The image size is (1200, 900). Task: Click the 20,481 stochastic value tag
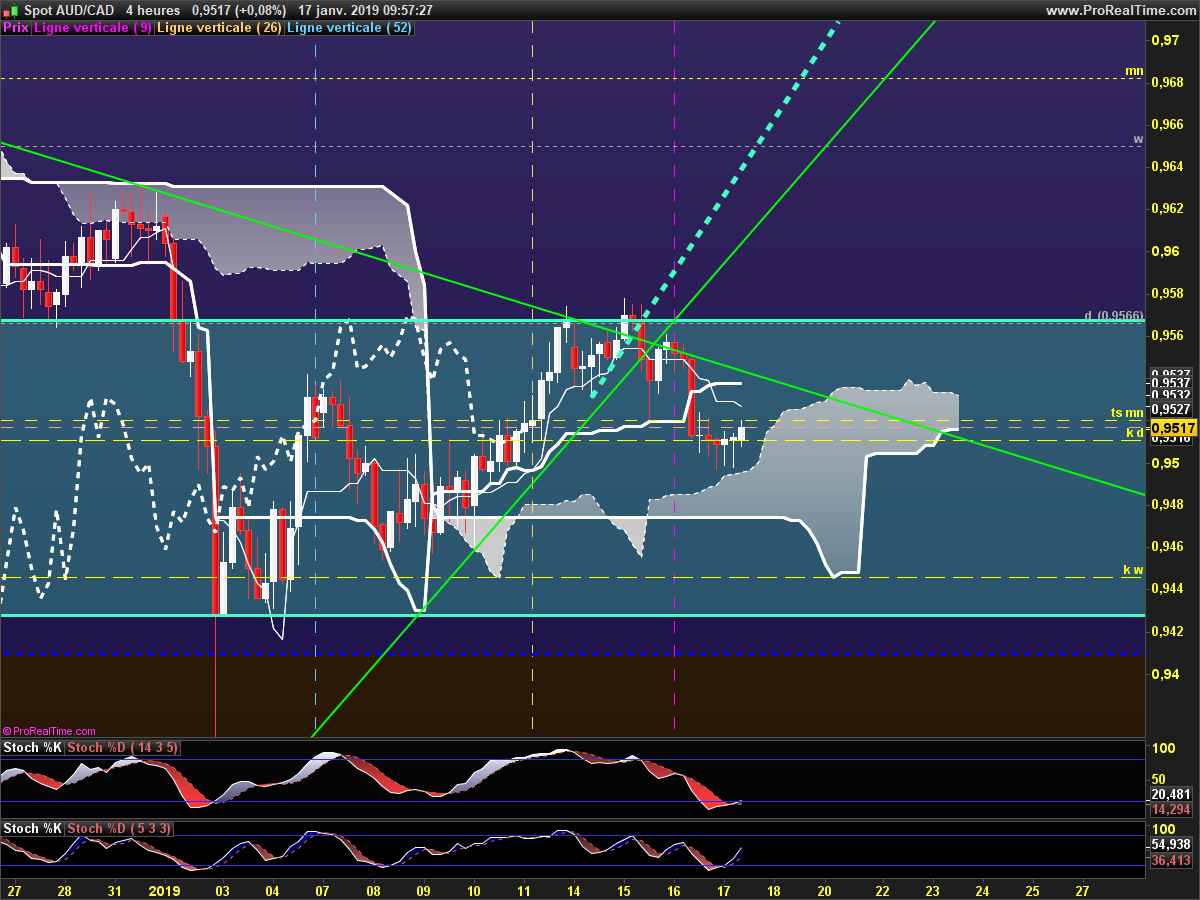(1171, 794)
